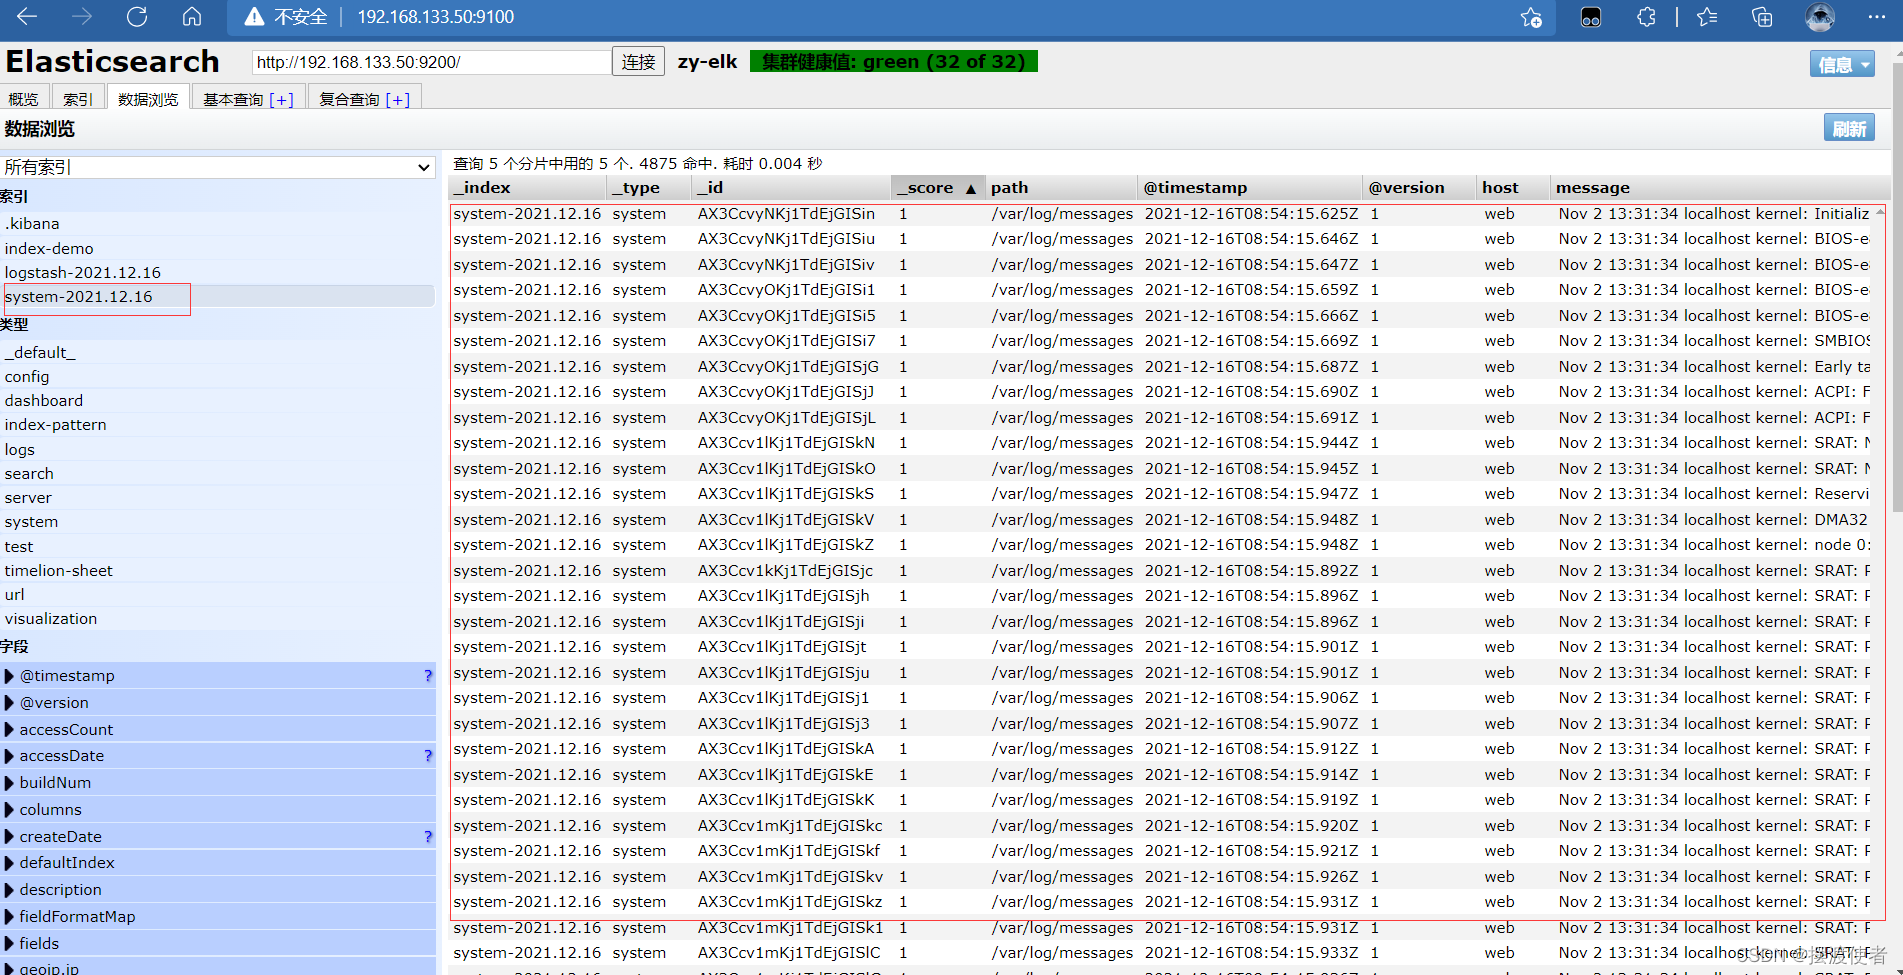Click address bar URL 192.168.133.50:9100

point(436,17)
